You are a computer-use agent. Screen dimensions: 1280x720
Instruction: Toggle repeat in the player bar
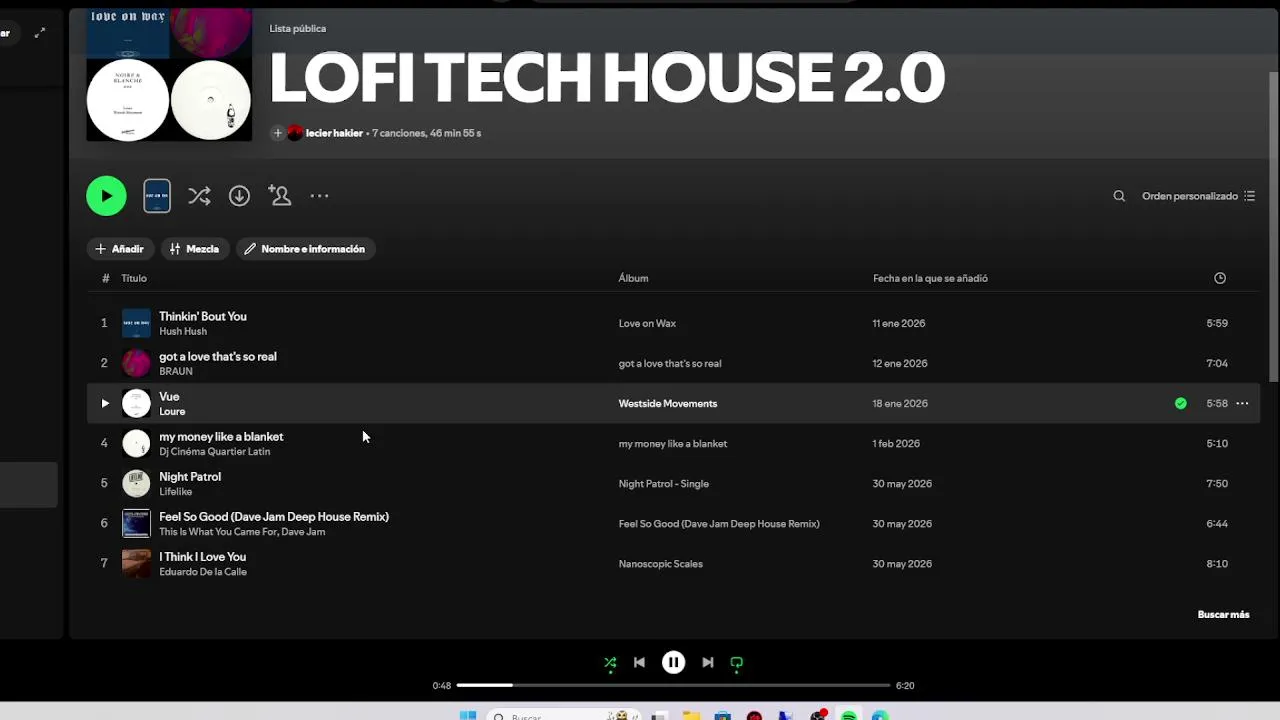737,662
